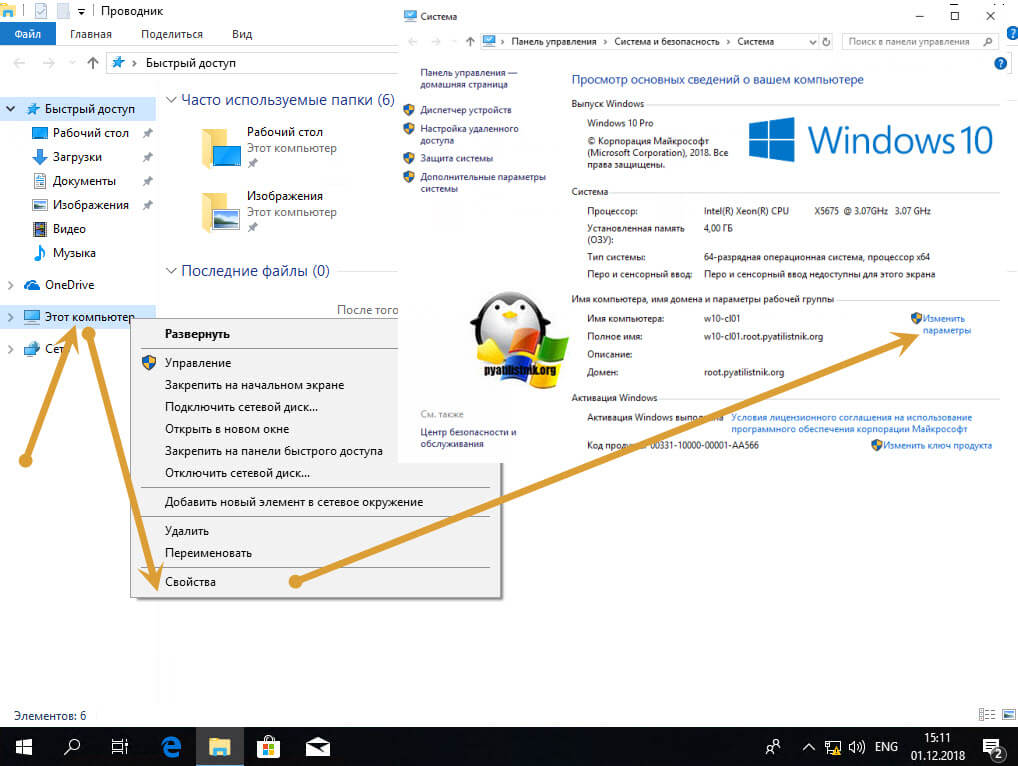This screenshot has width=1018, height=766.
Task: Open the Система address bar history dropdown
Action: pos(812,42)
